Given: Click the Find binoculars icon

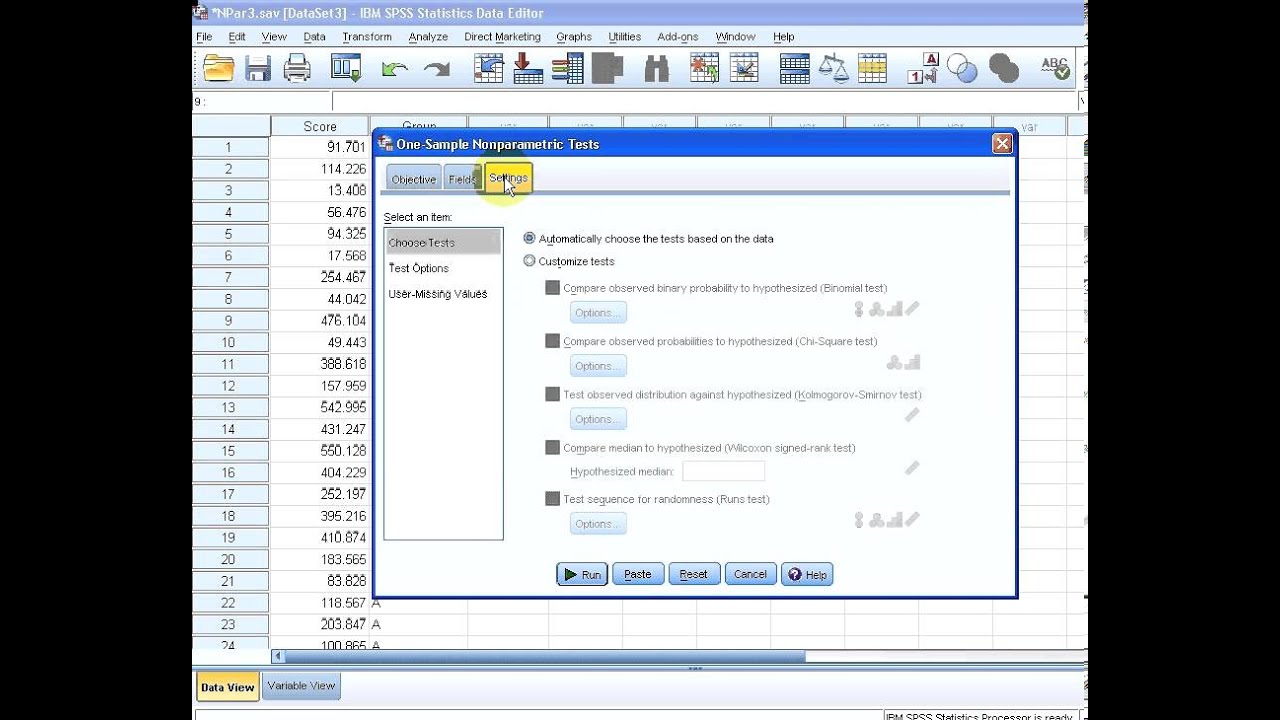Looking at the screenshot, I should pos(657,69).
